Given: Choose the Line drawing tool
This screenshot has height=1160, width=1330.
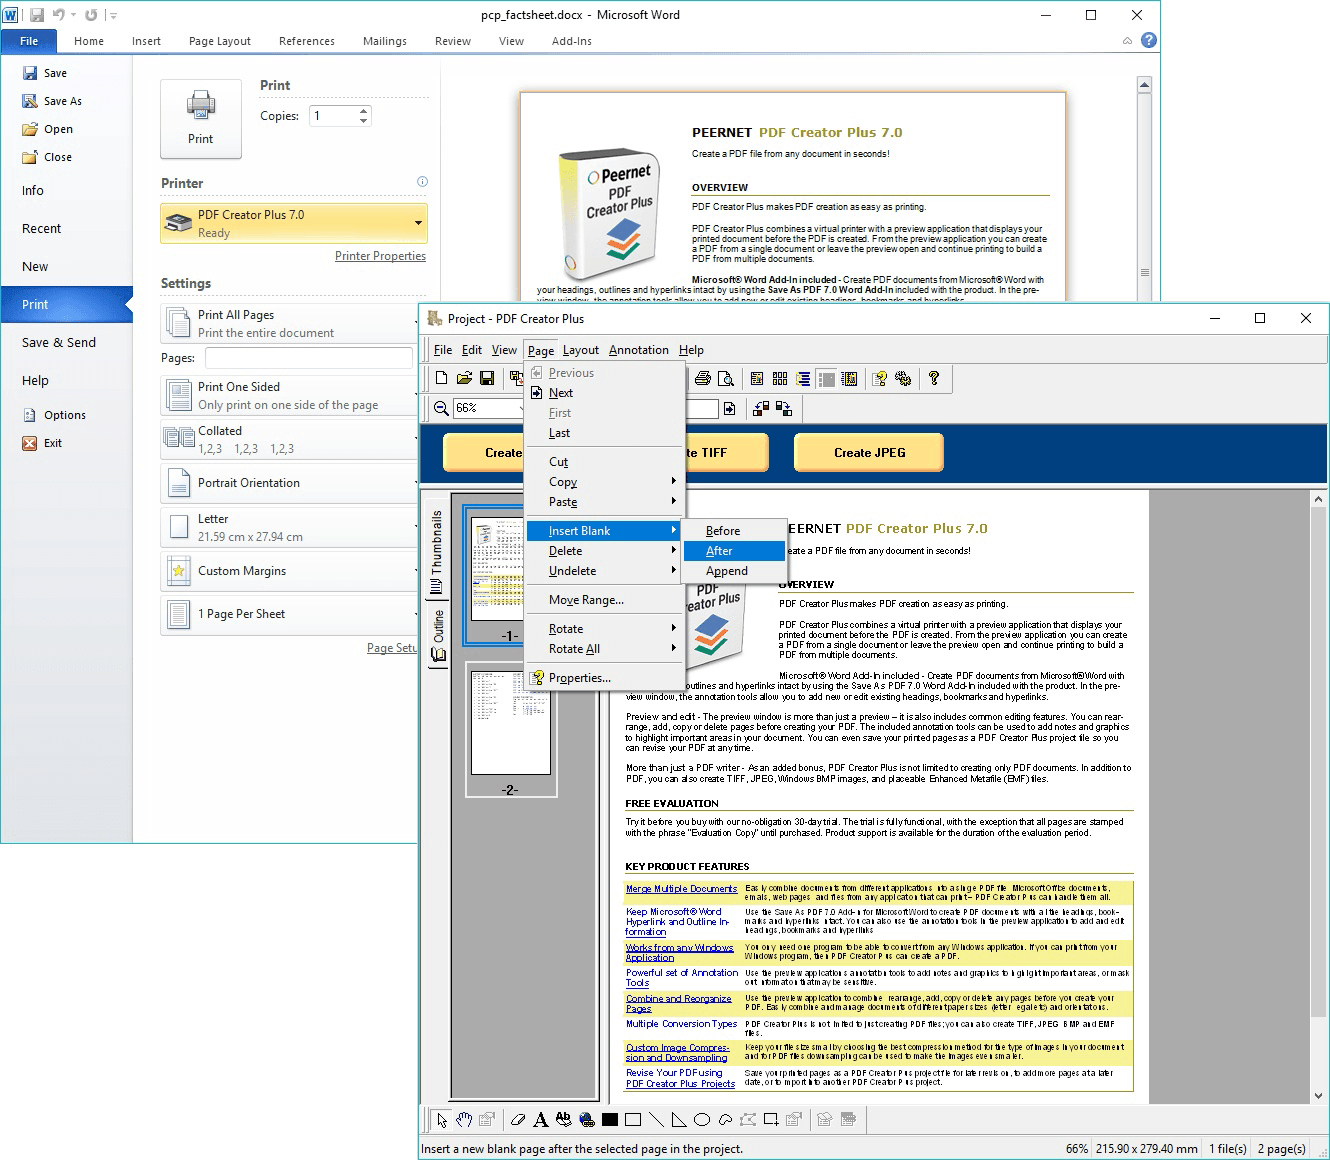Looking at the screenshot, I should point(658,1120).
